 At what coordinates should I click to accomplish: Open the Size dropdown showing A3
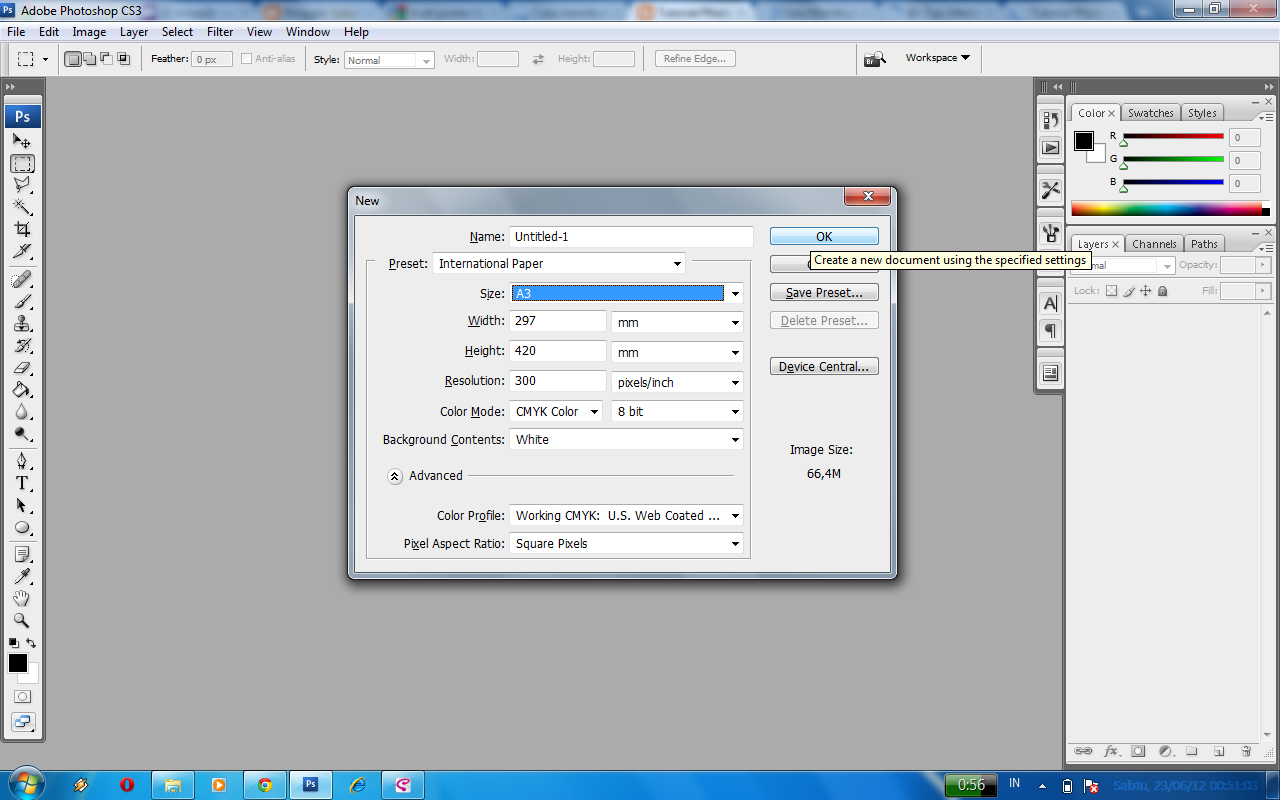click(x=627, y=294)
